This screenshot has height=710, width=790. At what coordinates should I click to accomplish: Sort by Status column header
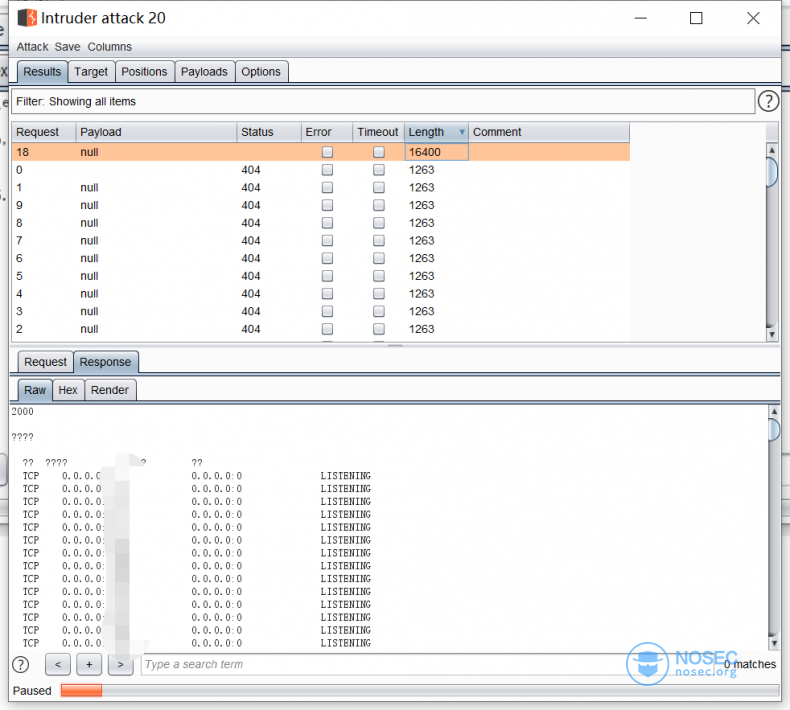point(269,132)
